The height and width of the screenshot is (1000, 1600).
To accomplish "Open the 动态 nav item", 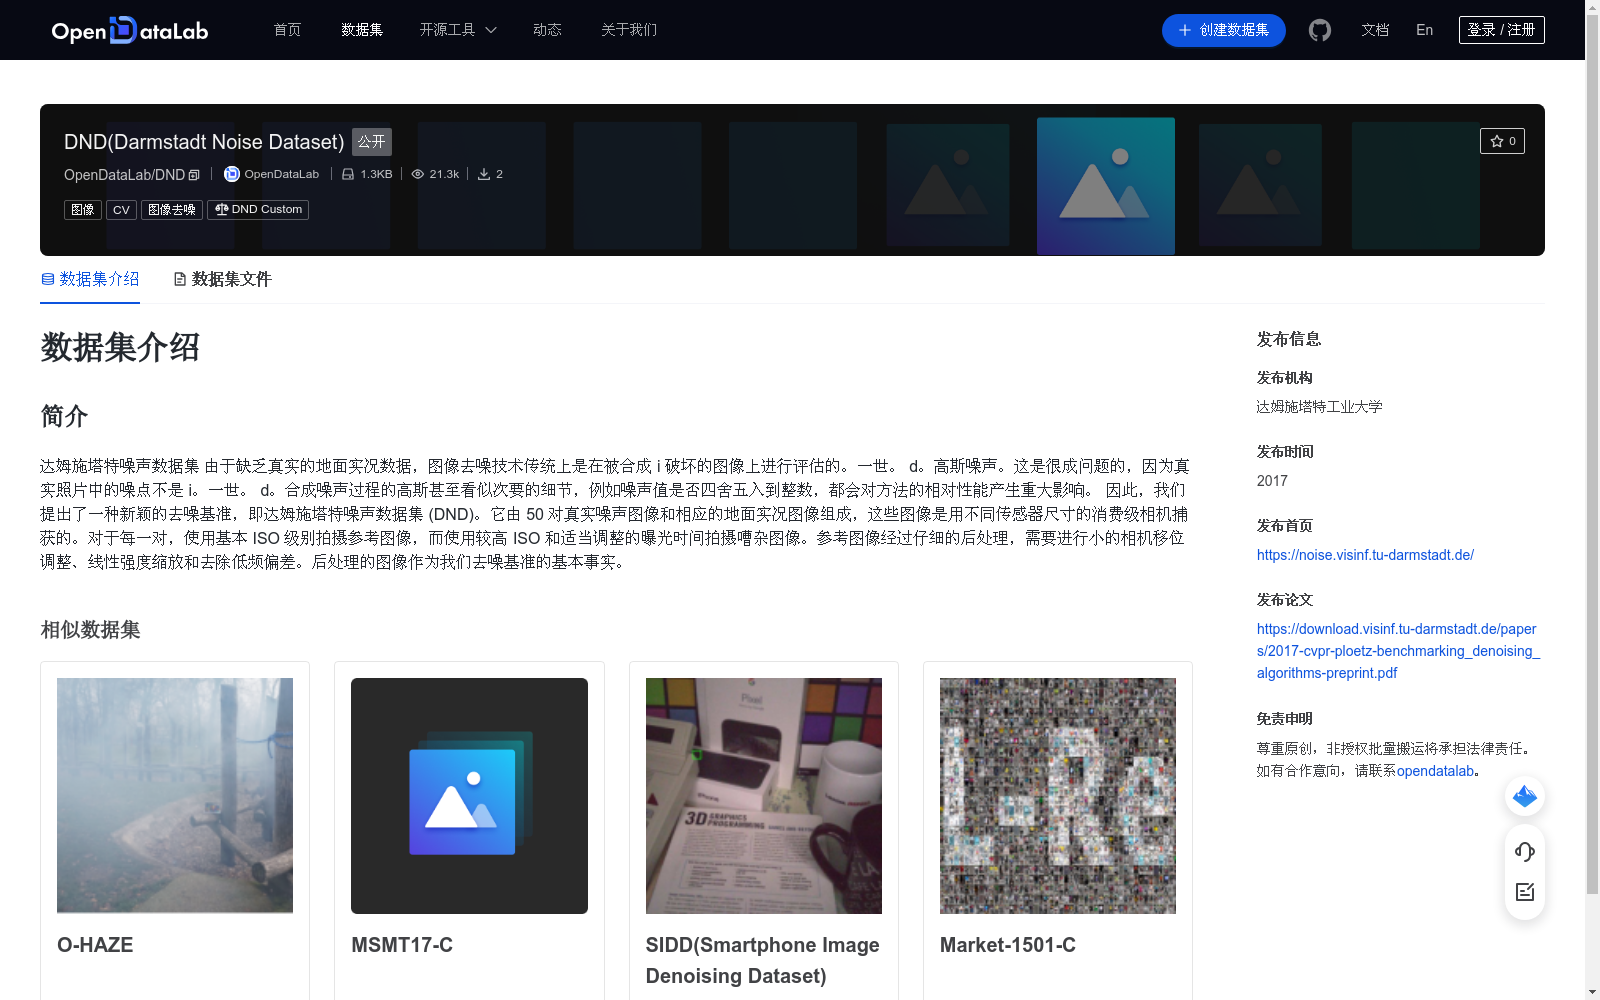I will click(547, 30).
